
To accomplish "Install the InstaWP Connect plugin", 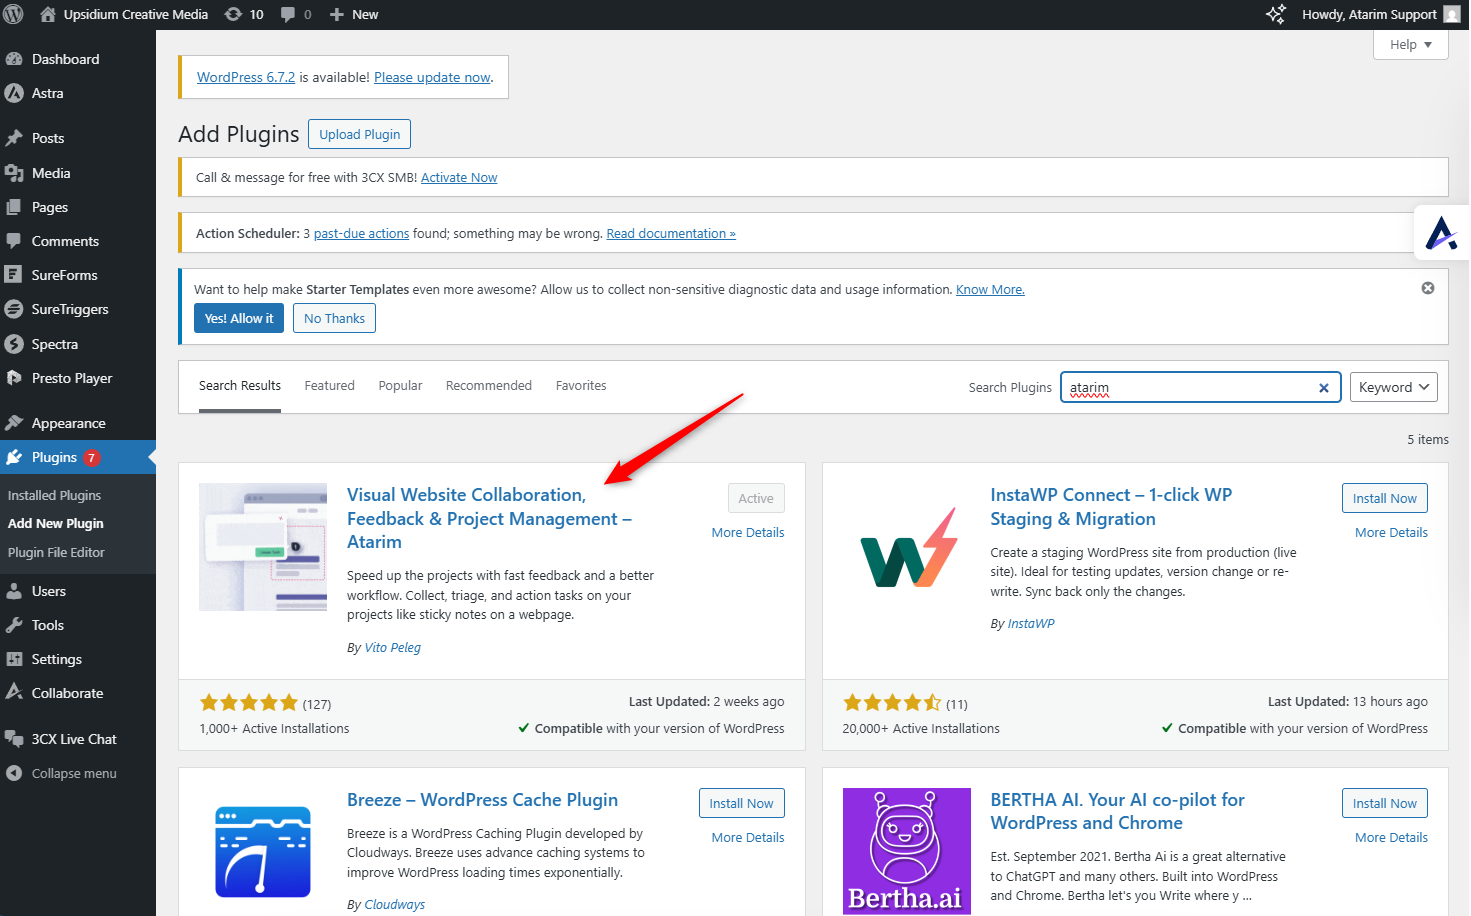I will [x=1384, y=498].
